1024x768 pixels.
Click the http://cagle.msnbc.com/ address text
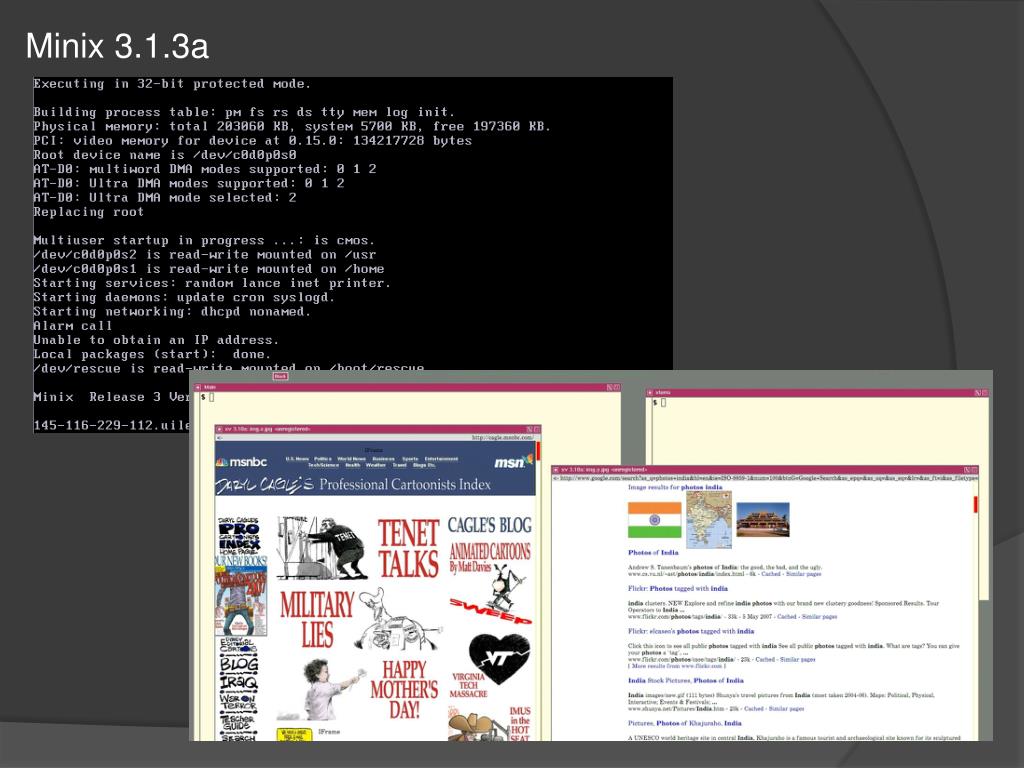(503, 438)
